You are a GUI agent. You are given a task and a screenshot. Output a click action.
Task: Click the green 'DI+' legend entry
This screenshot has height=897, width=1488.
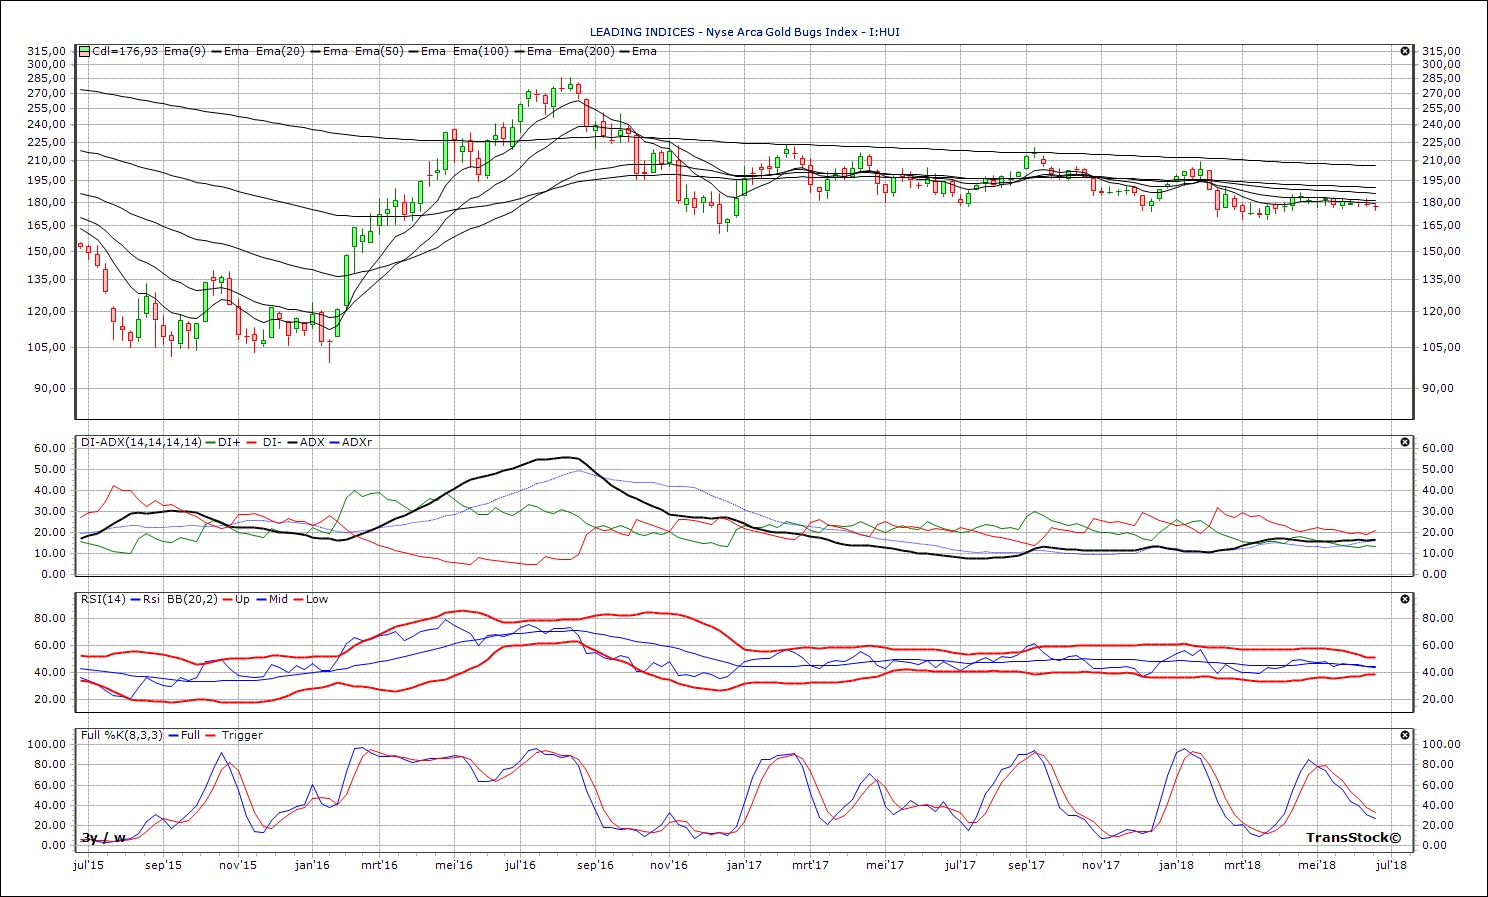click(228, 442)
